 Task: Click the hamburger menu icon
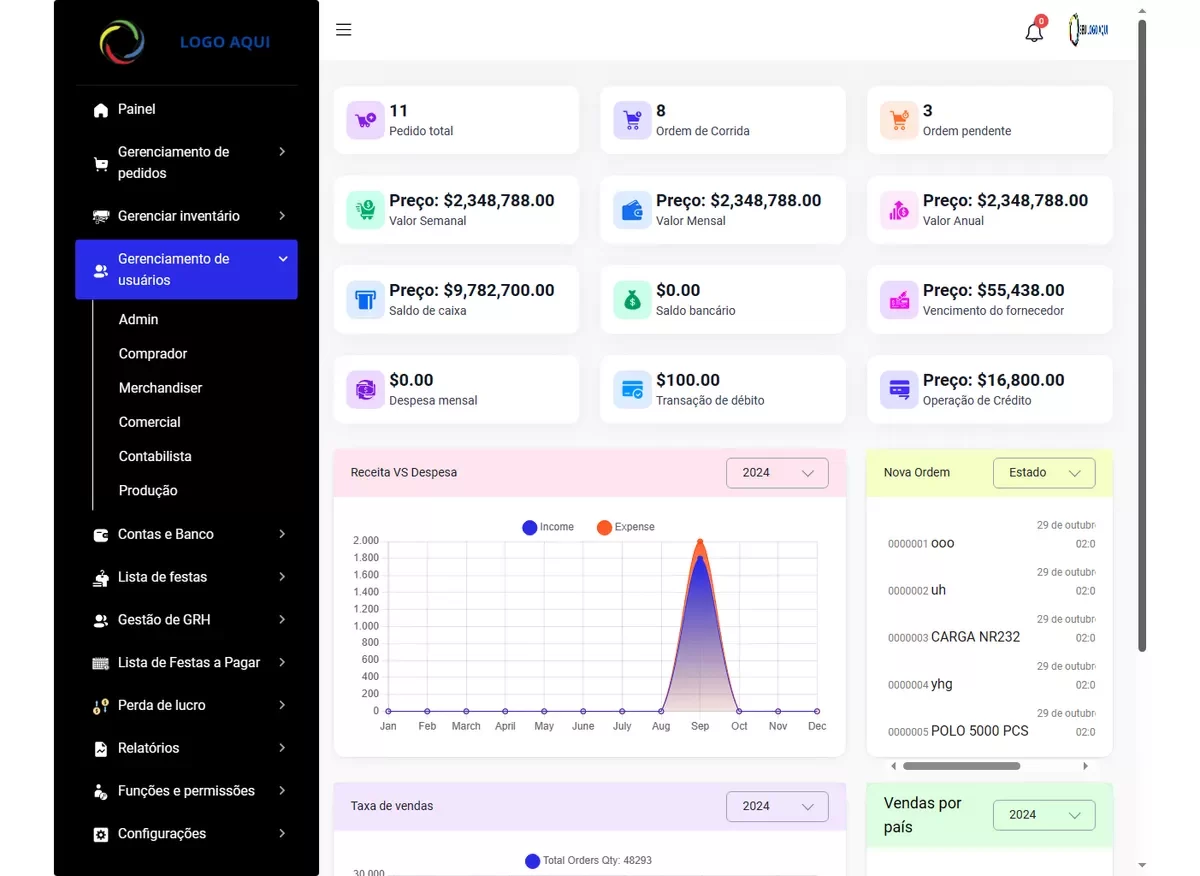click(343, 30)
